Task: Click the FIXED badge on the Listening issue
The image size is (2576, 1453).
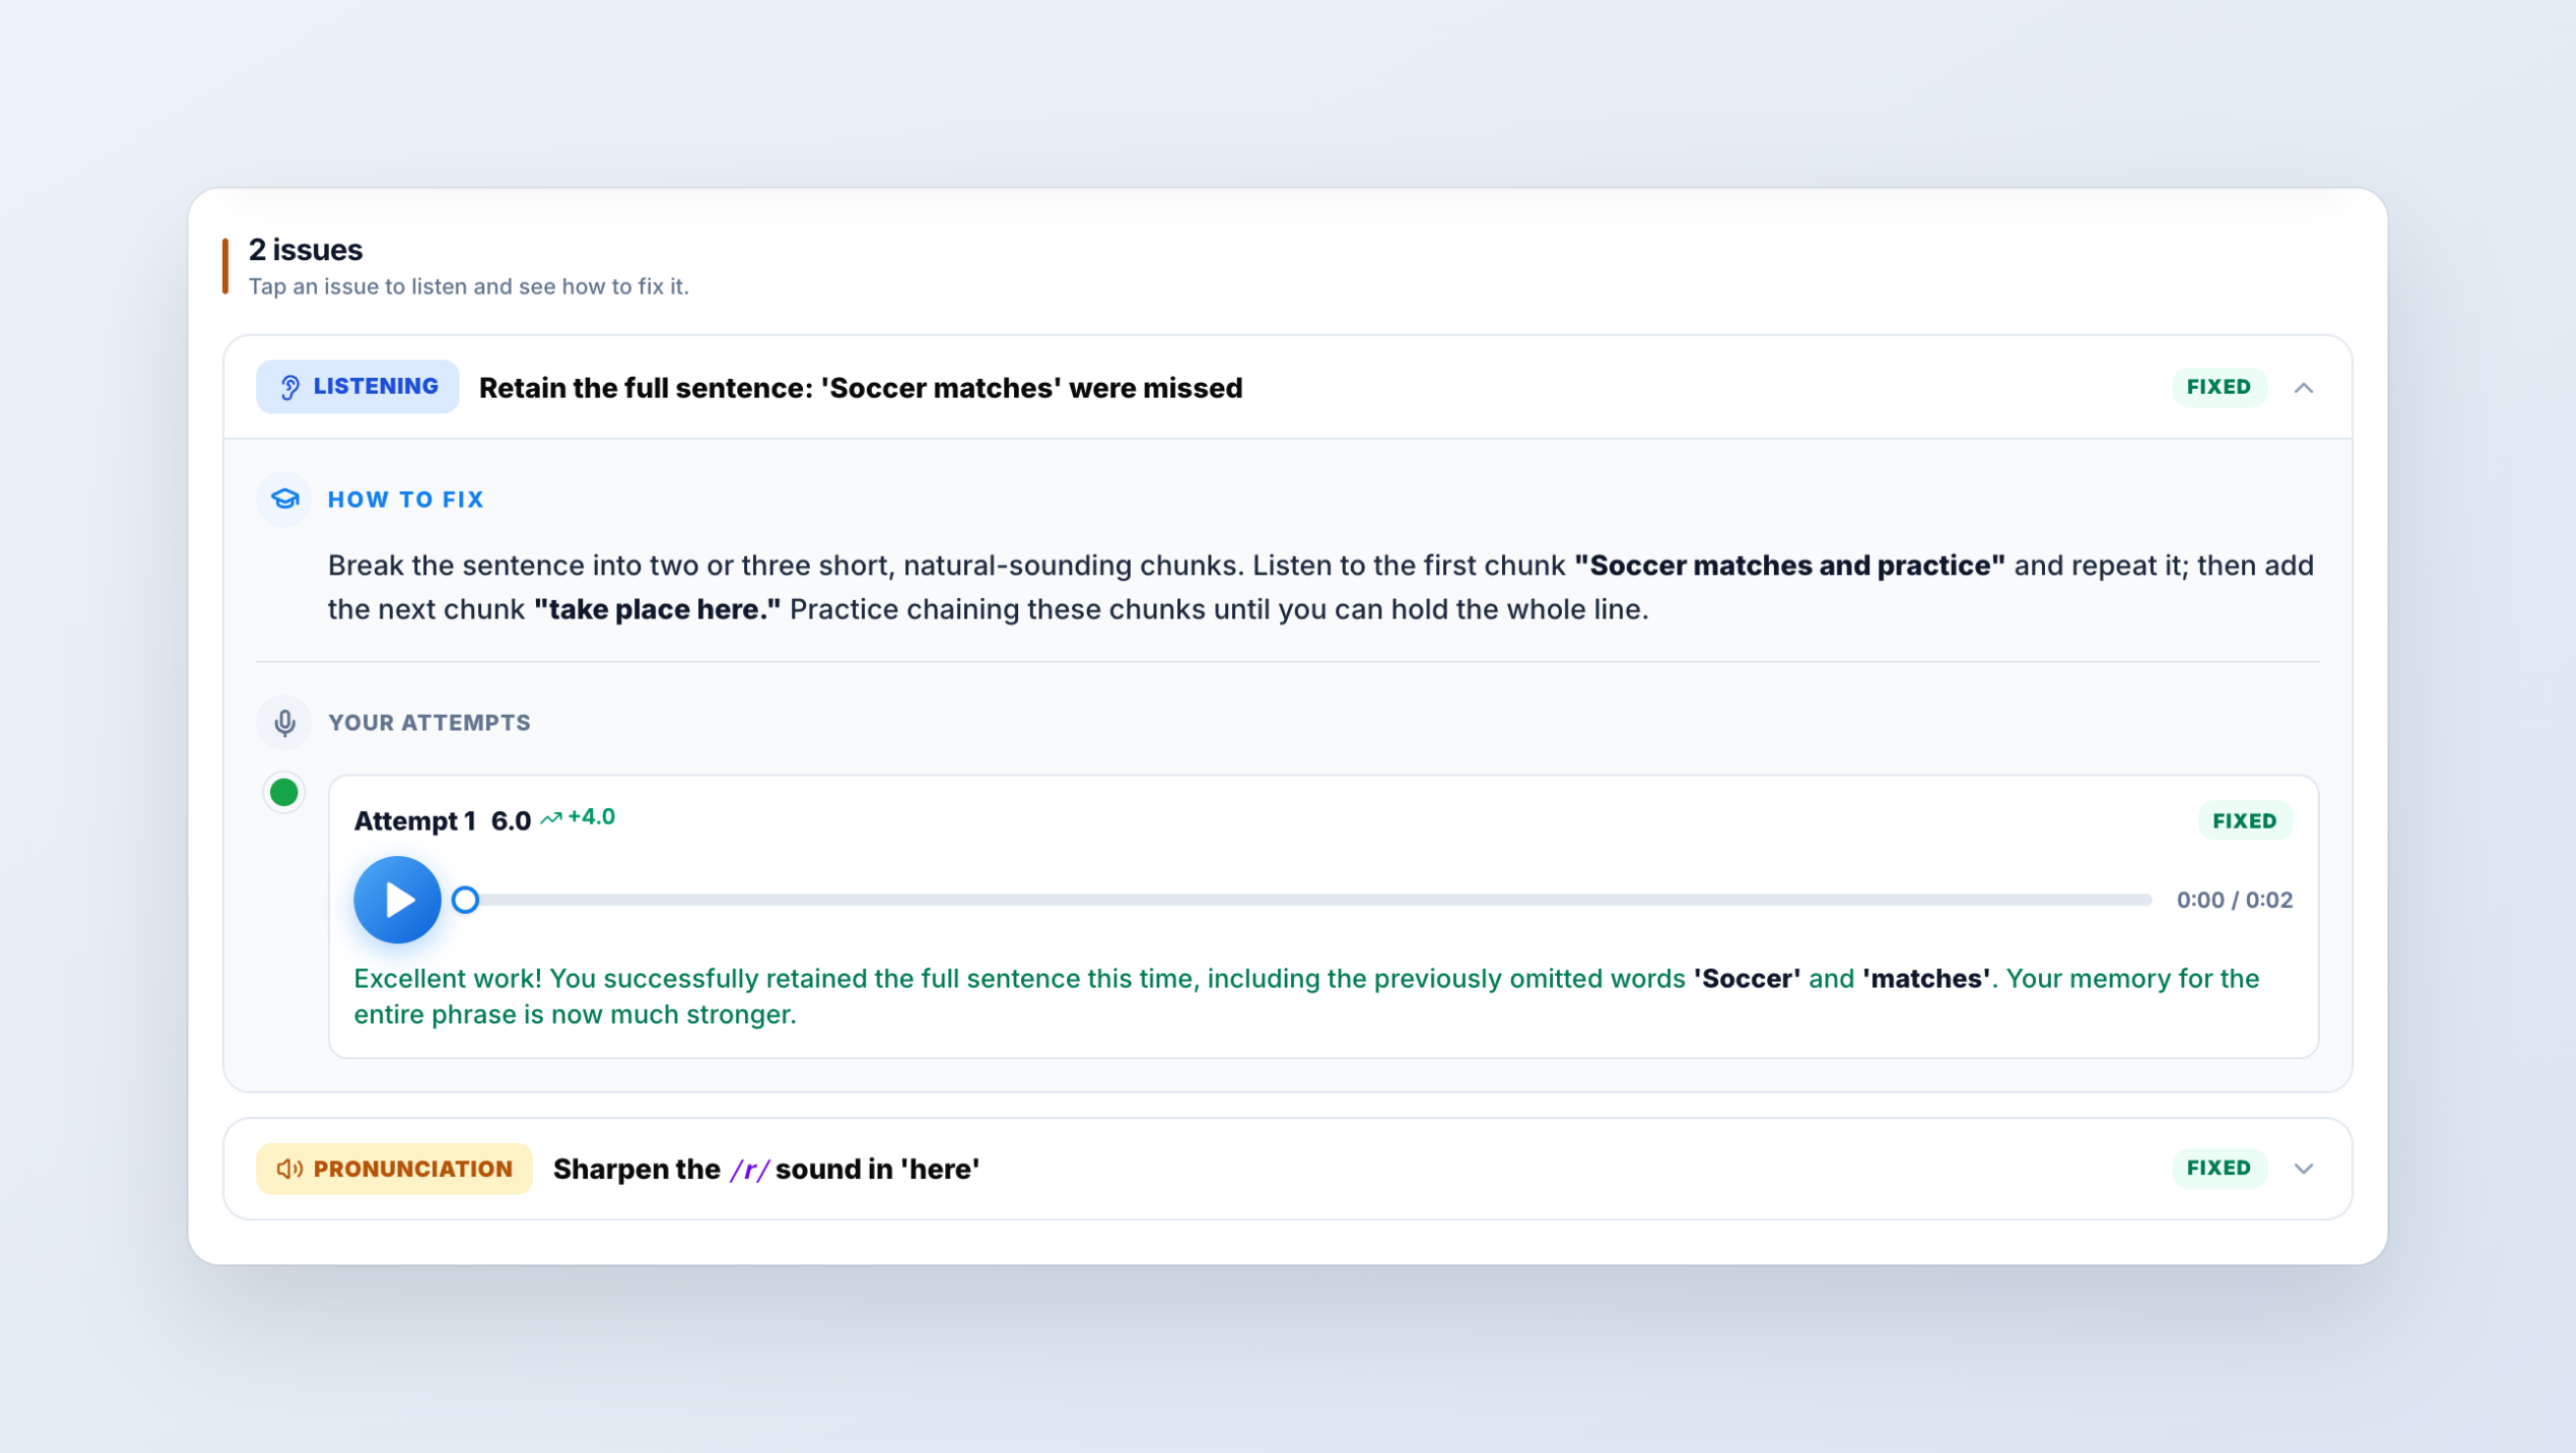Action: click(2219, 387)
